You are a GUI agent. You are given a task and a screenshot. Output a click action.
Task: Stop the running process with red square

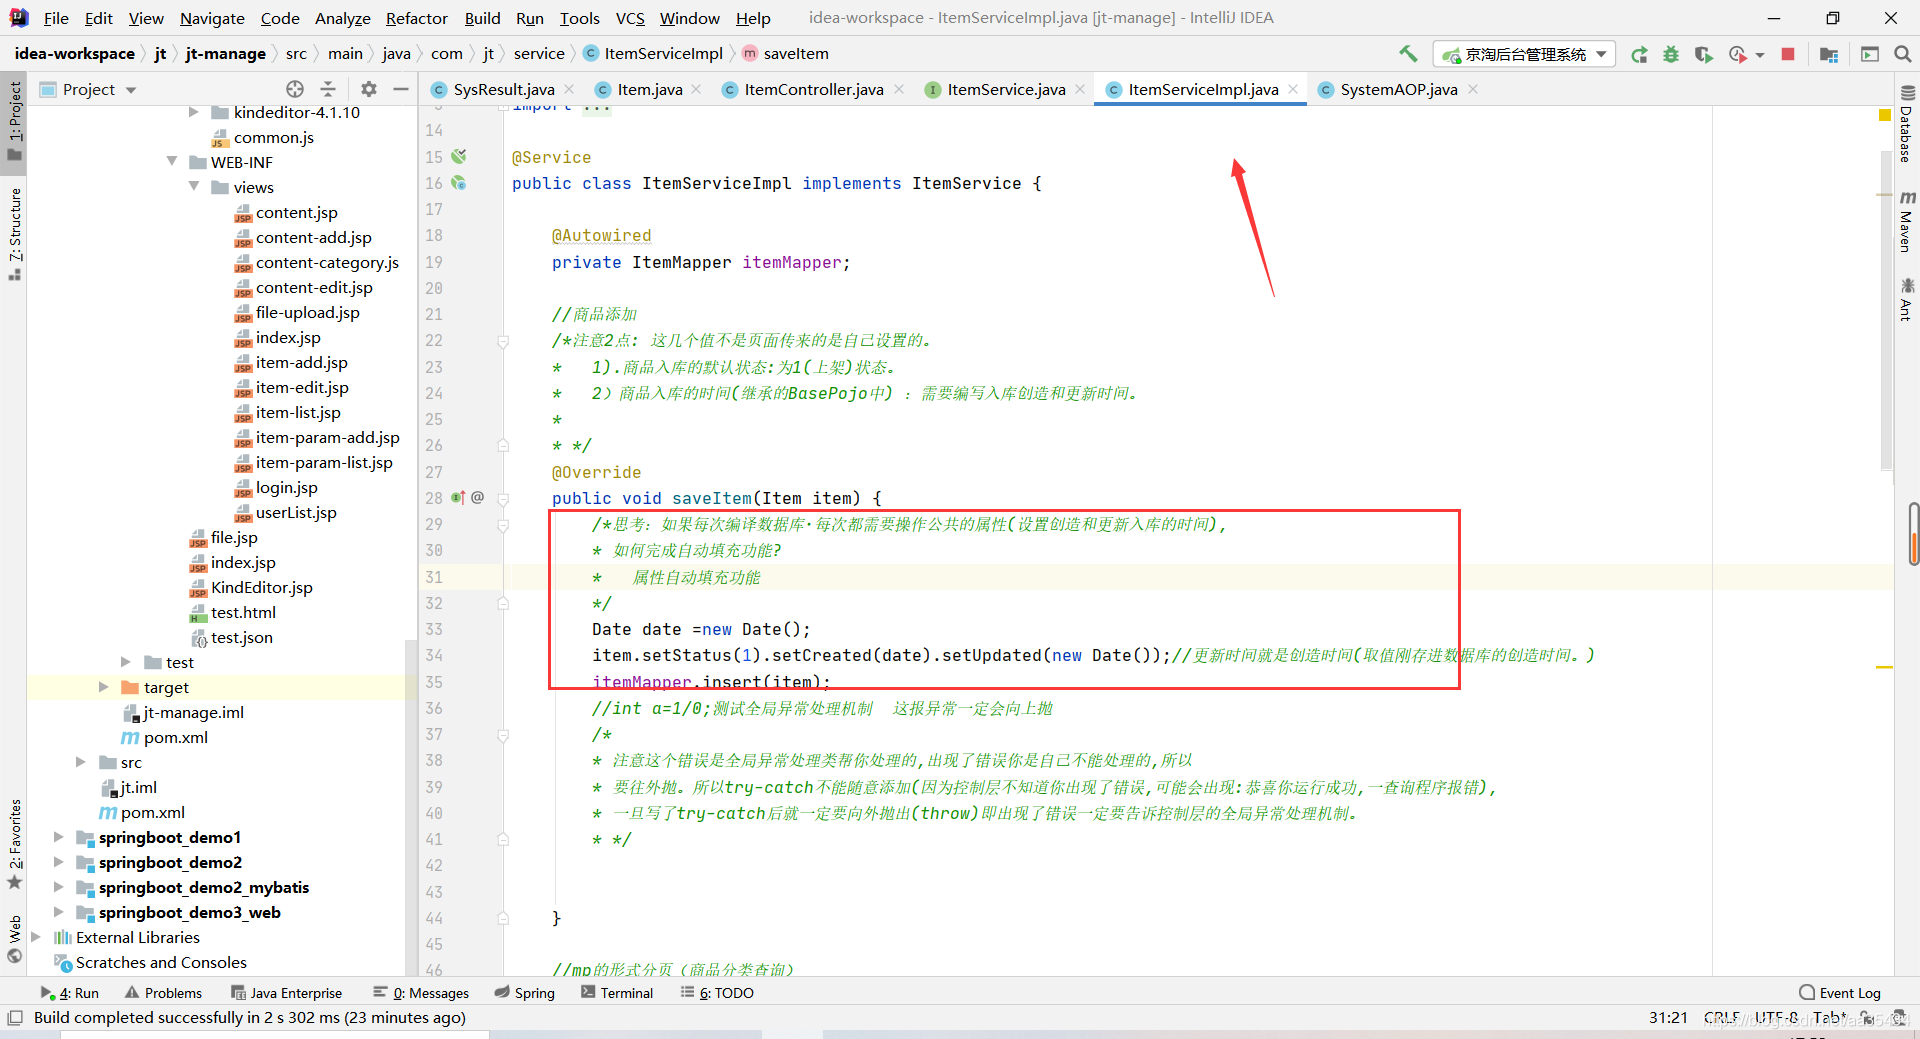coord(1788,54)
